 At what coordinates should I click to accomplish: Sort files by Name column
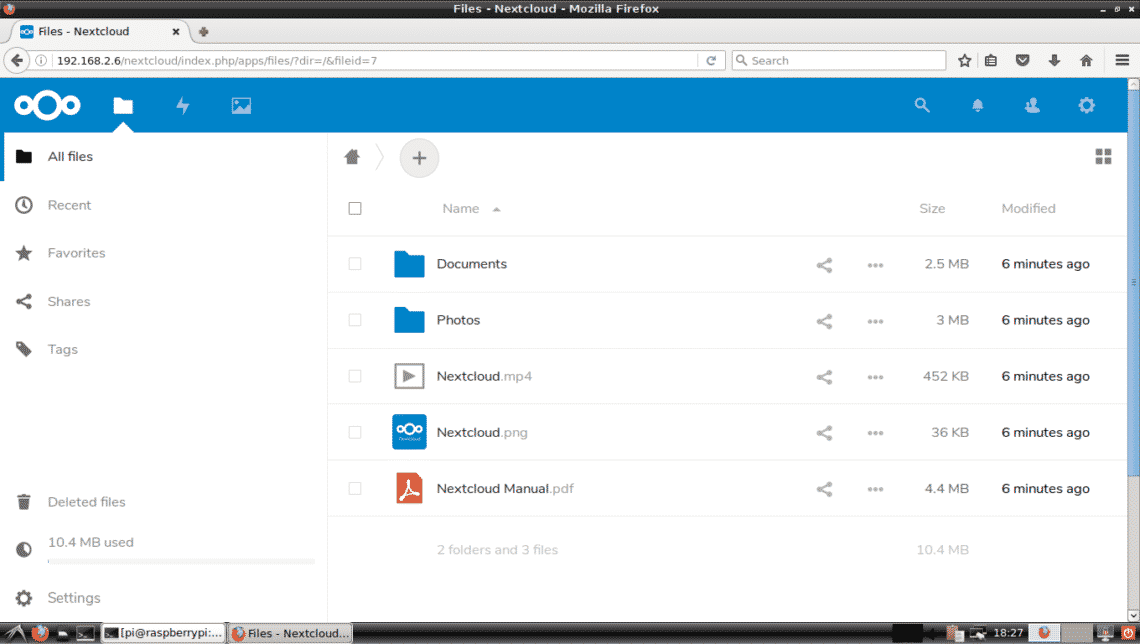coord(461,209)
